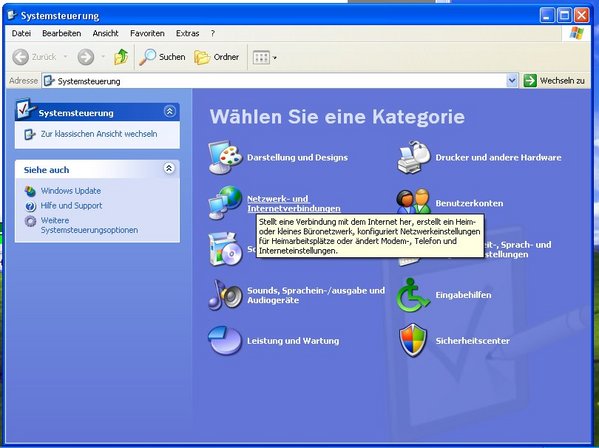Minimize the Systemsteuerung window
Viewport: 599px width, 448px height.
[547, 16]
